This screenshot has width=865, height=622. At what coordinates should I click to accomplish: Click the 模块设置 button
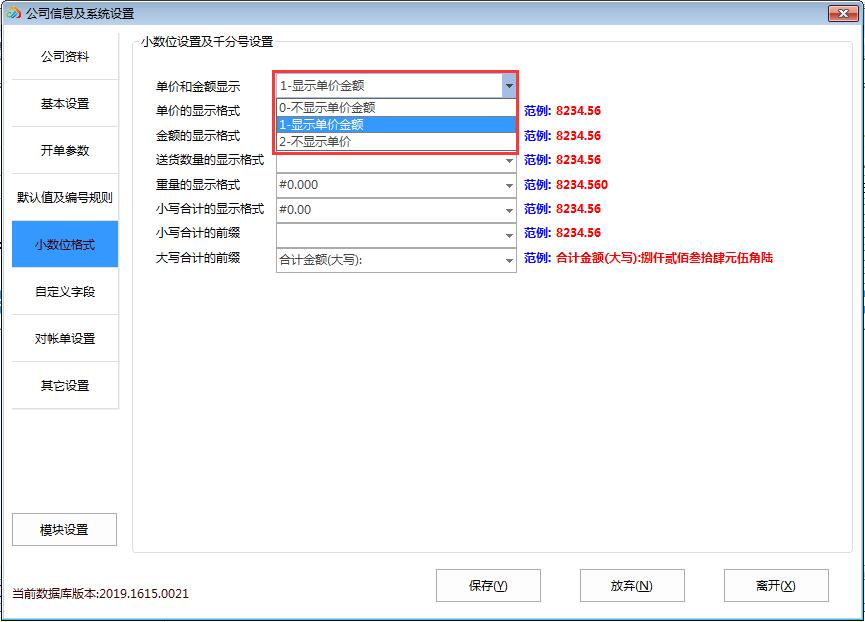65,529
